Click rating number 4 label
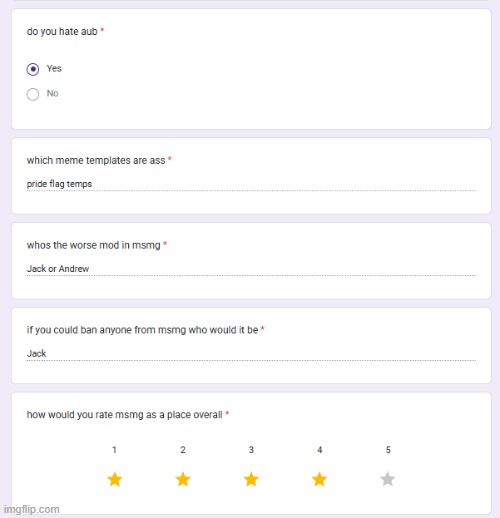500x518 pixels. (x=320, y=450)
